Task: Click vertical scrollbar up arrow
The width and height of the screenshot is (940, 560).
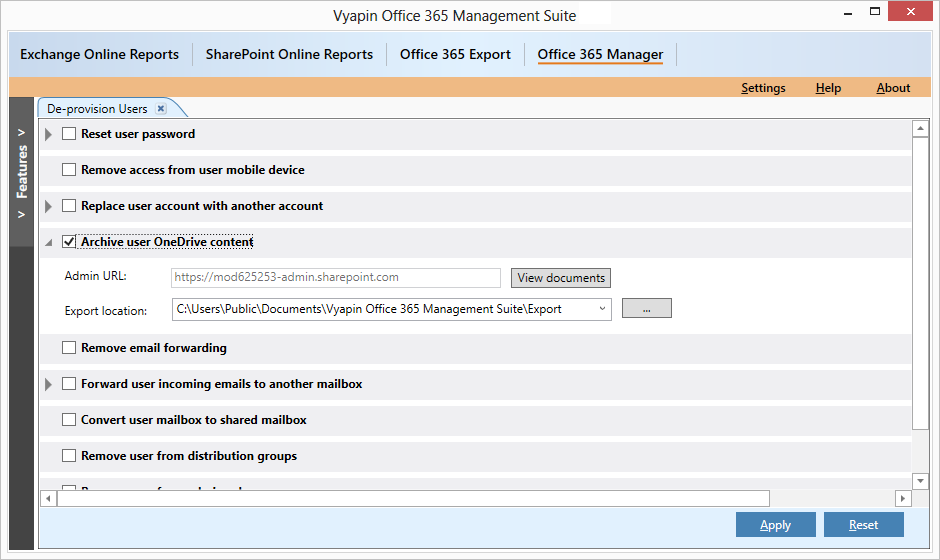Action: (920, 128)
